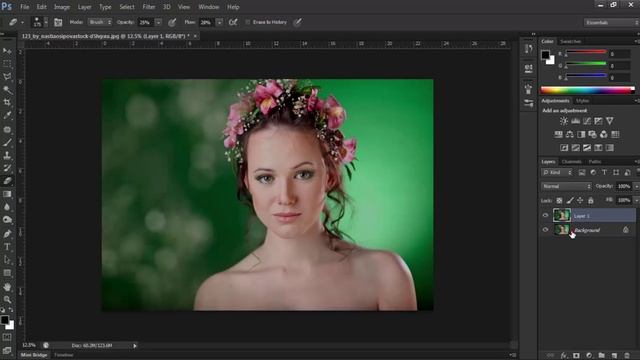Screen dimensions: 640x360
Task: Switch to the Paths tab
Action: (595, 162)
